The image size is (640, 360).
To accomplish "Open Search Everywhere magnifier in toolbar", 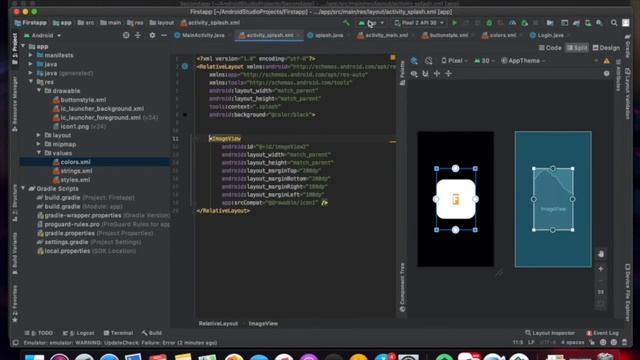I will click(614, 23).
